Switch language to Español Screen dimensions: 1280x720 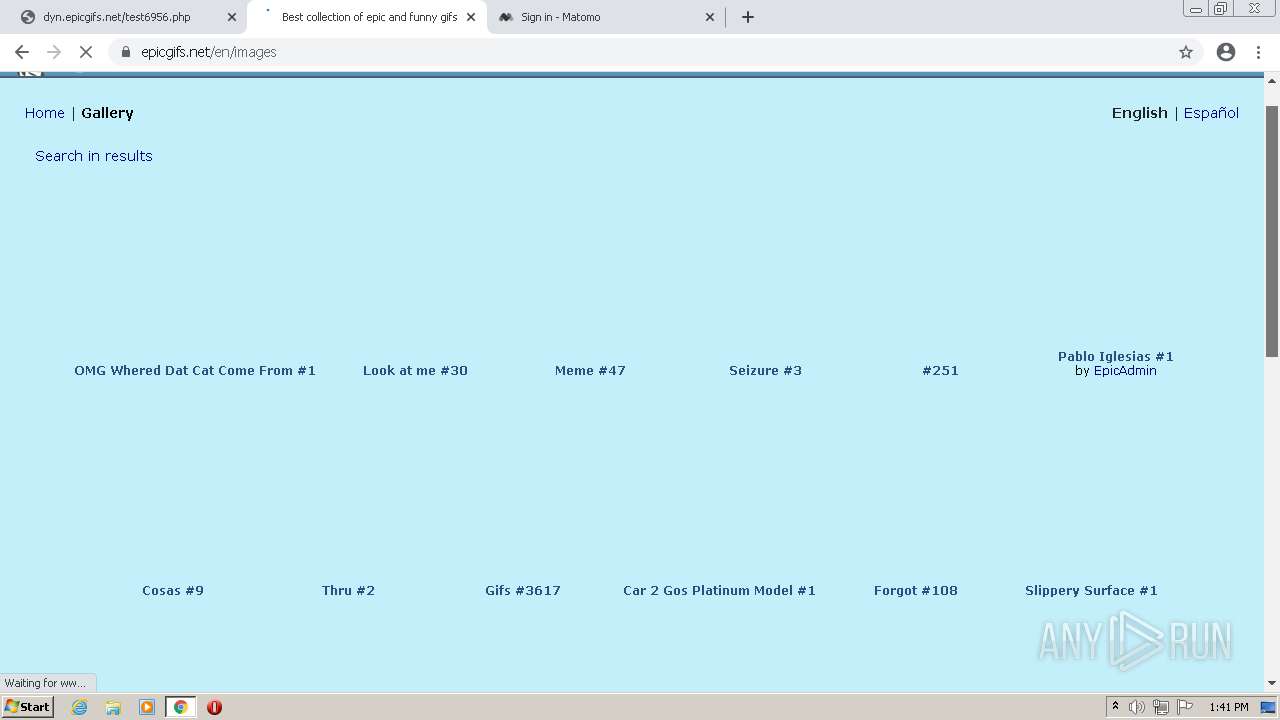coord(1211,113)
